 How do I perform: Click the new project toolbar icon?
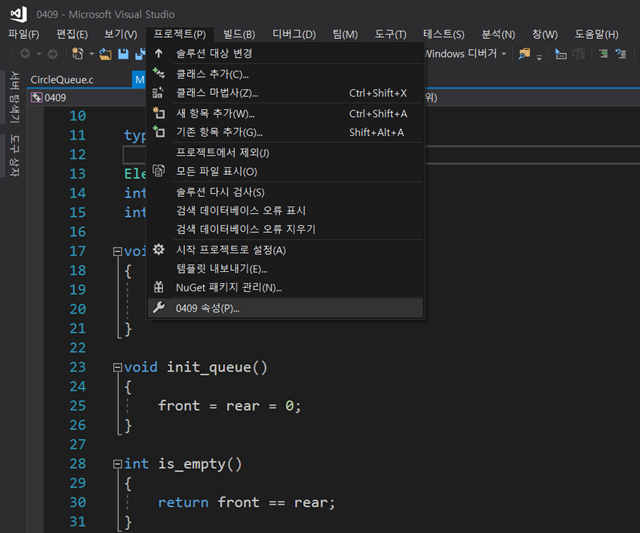click(x=78, y=53)
